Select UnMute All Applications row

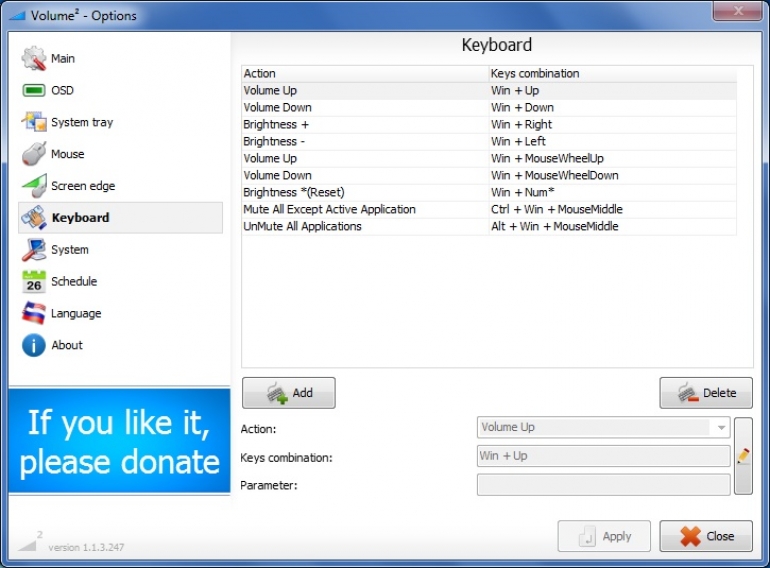pos(489,226)
